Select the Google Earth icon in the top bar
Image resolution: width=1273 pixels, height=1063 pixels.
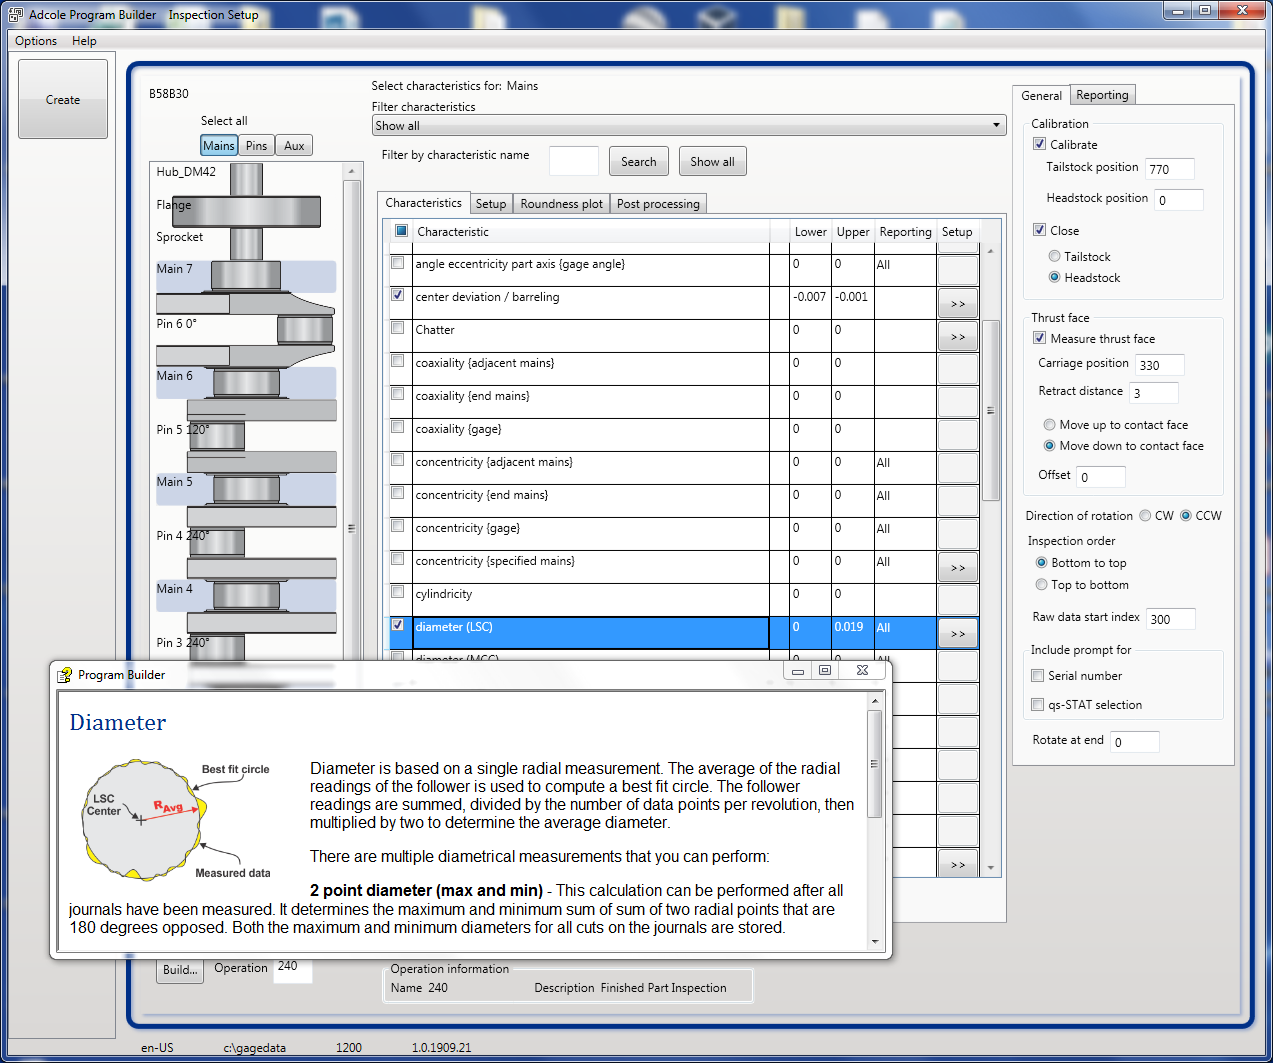tap(645, 14)
